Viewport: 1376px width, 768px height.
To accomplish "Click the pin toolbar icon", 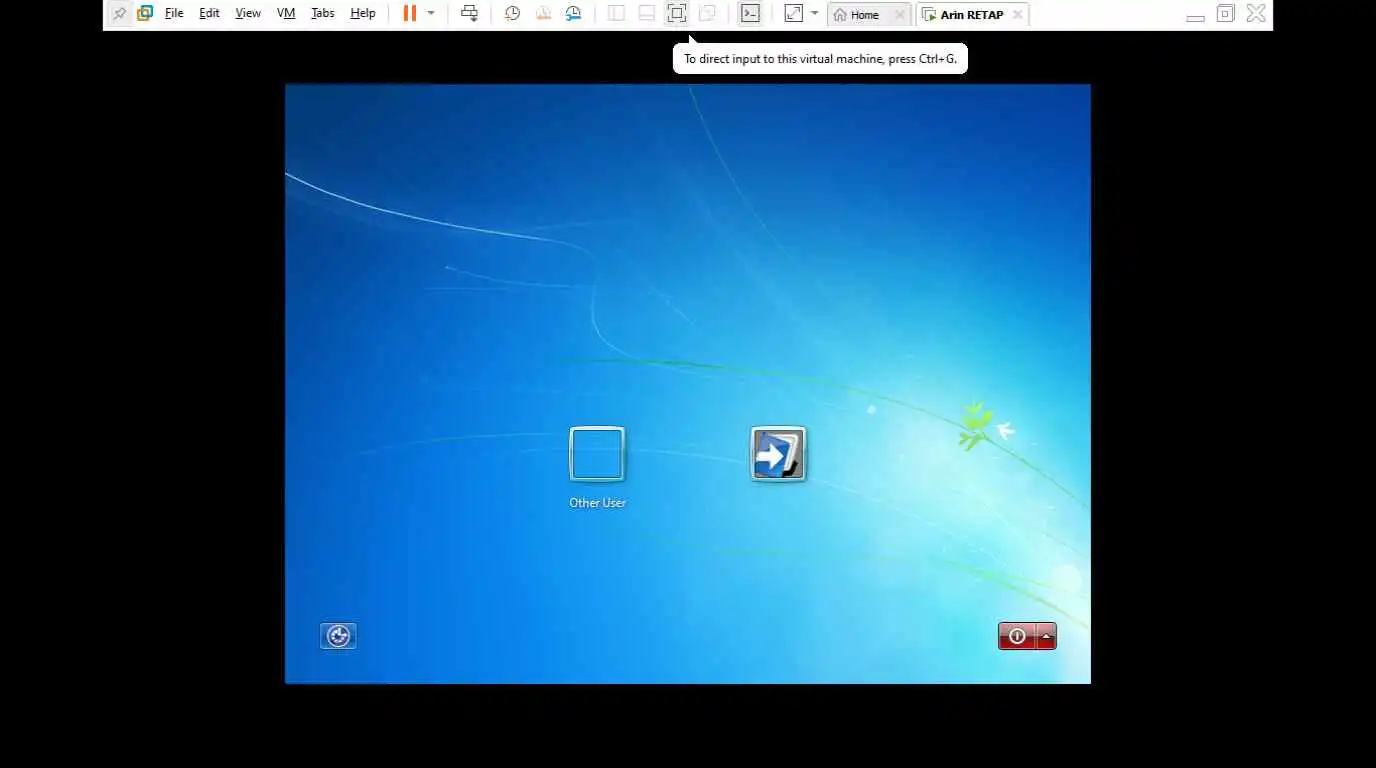I will point(120,14).
